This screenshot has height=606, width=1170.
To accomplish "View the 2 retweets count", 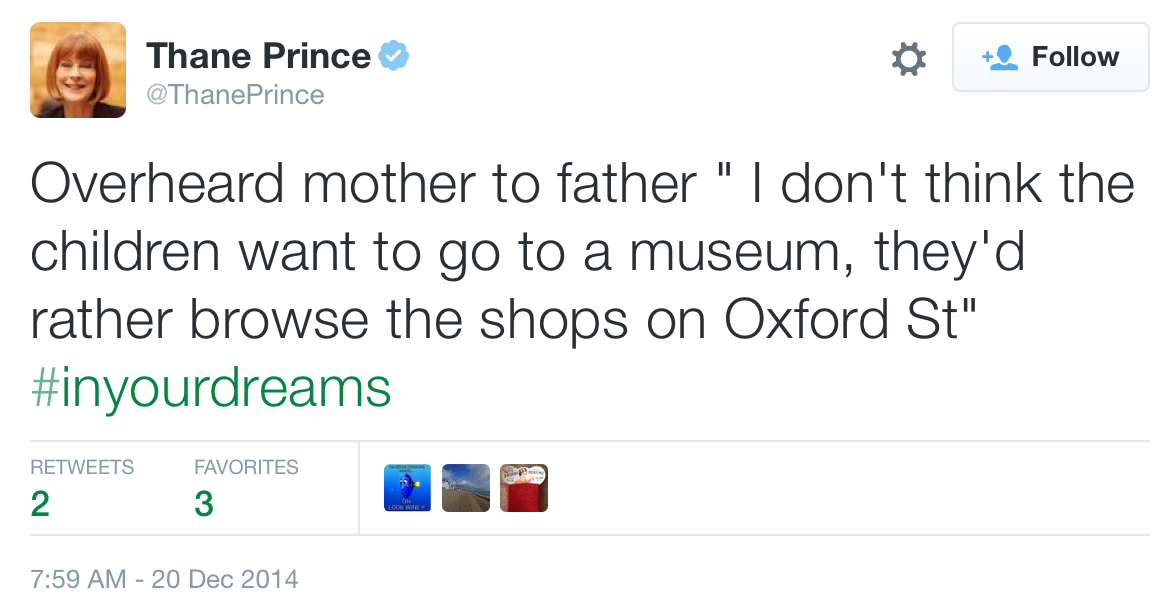I will point(40,504).
